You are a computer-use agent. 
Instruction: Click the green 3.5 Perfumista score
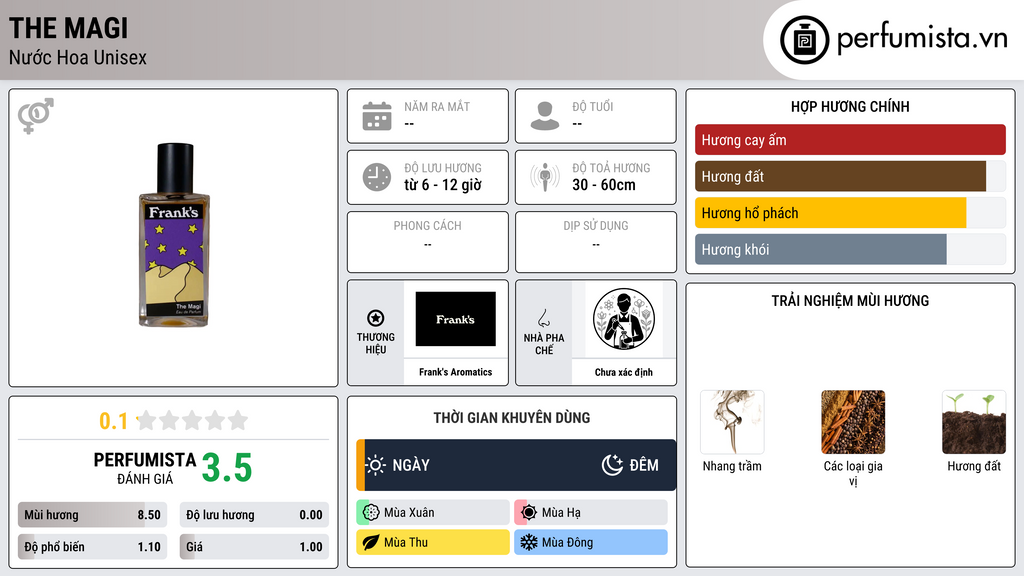click(x=227, y=468)
